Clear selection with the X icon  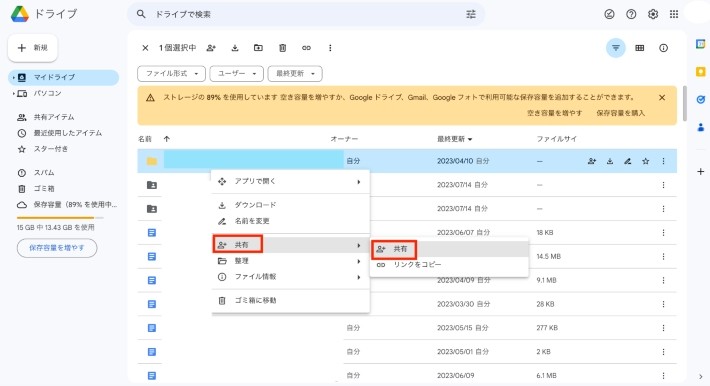(145, 48)
